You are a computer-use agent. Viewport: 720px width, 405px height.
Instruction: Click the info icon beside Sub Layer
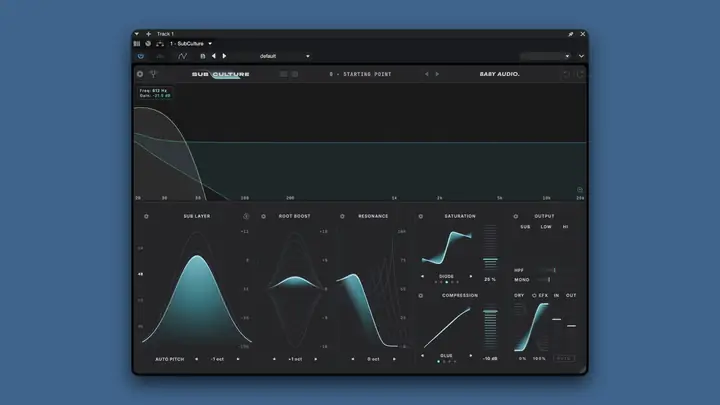[246, 216]
